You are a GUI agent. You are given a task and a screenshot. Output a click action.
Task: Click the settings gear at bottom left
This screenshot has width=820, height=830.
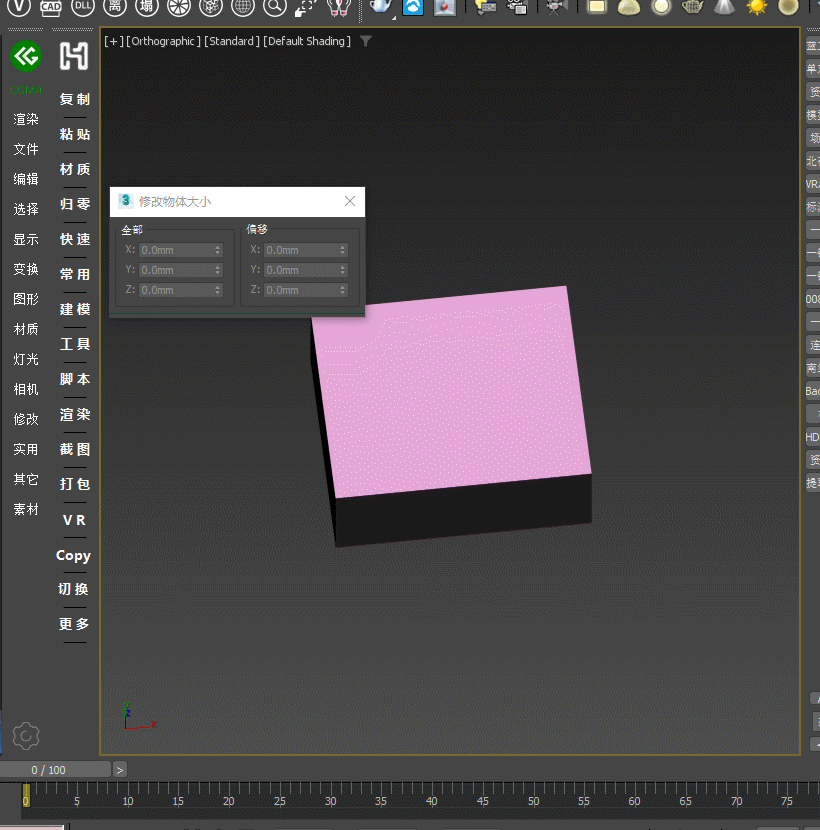(25, 736)
